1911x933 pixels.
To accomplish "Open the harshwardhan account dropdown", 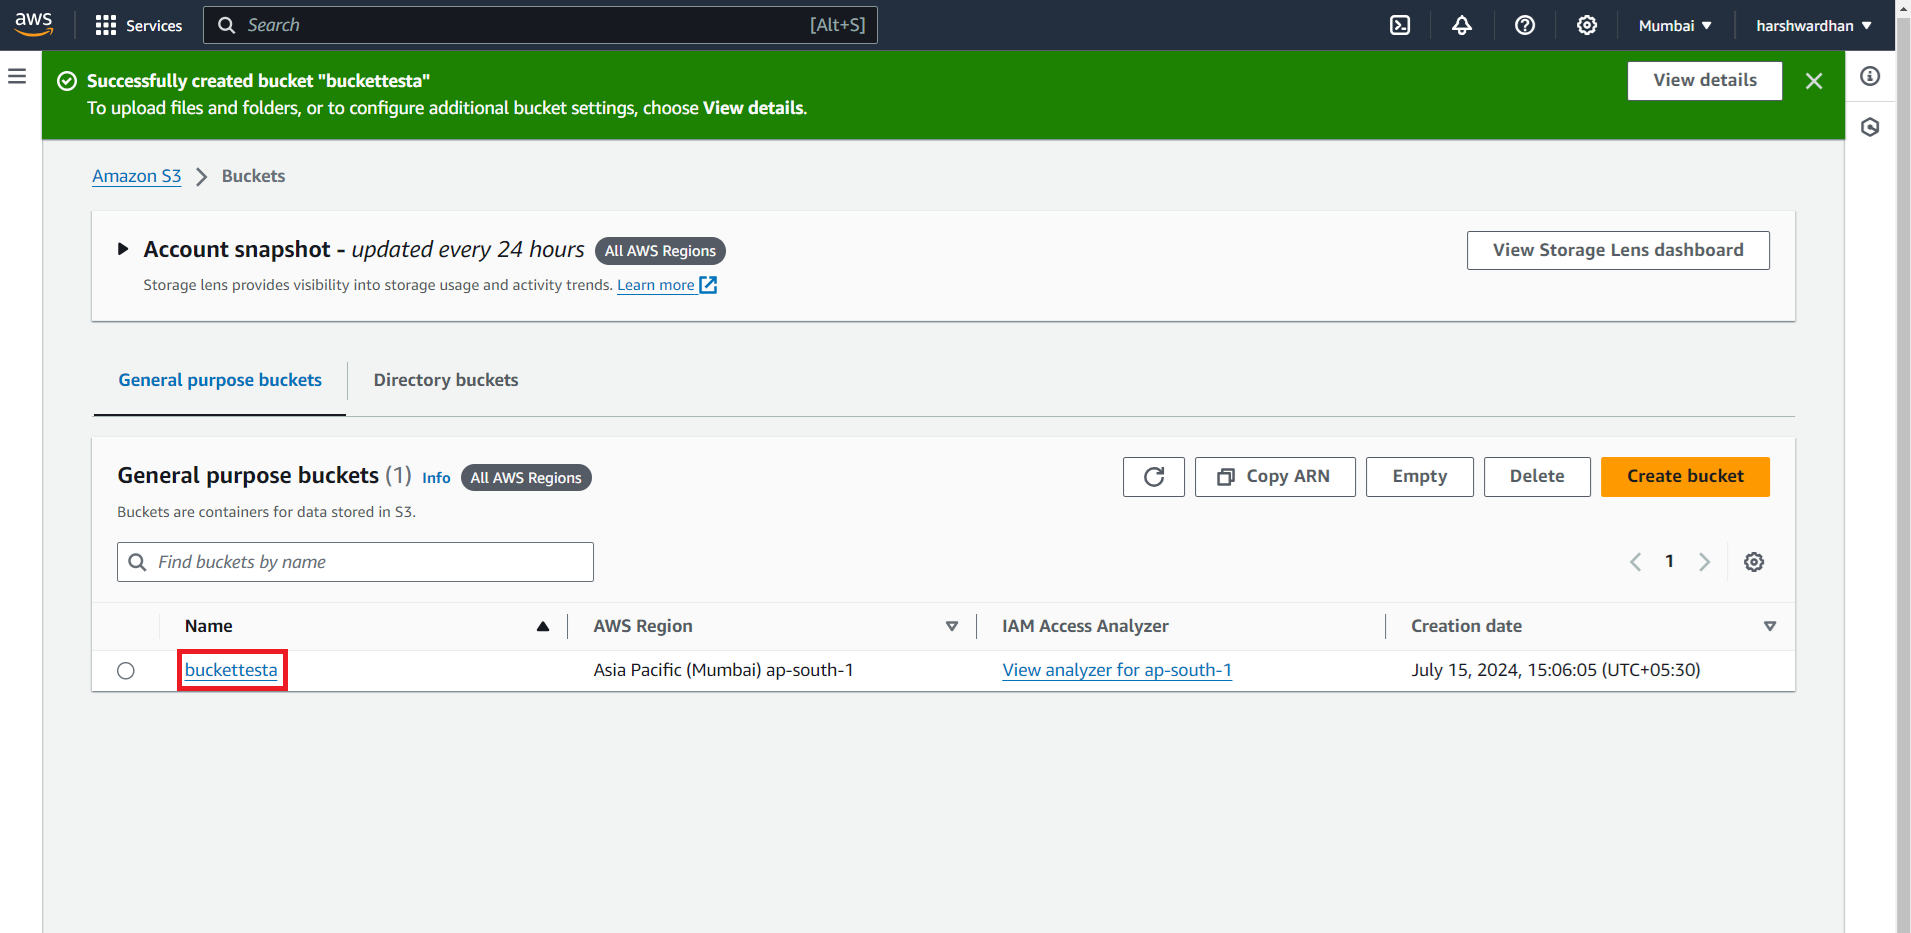I will pyautogui.click(x=1814, y=25).
